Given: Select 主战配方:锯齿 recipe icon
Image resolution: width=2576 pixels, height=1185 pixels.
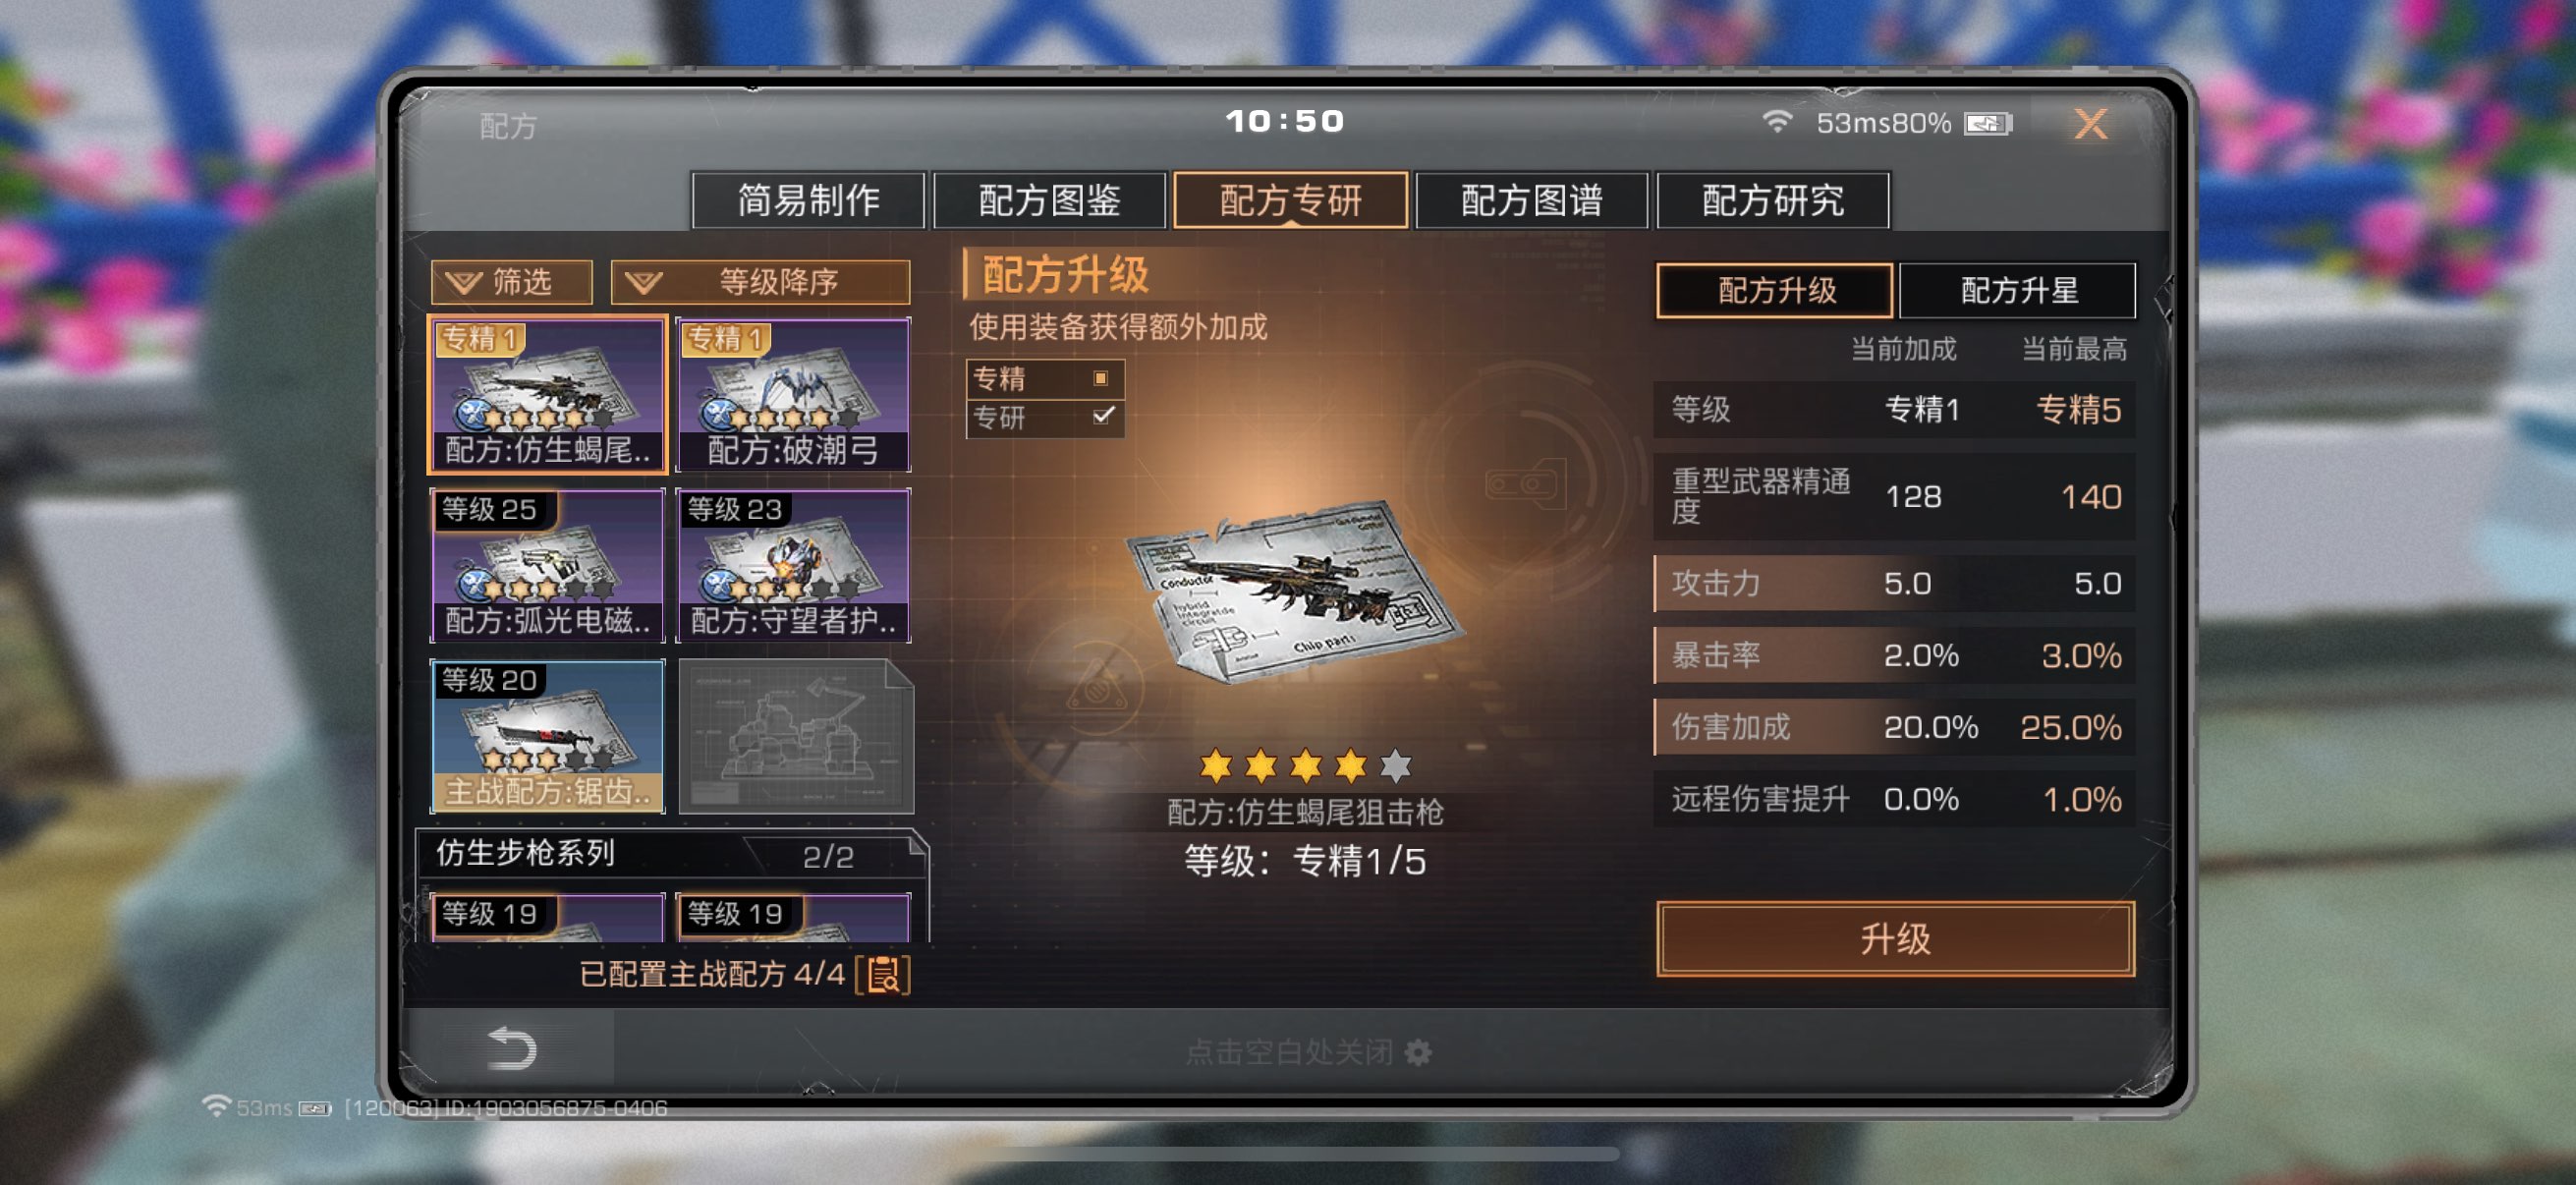Looking at the screenshot, I should [x=548, y=736].
